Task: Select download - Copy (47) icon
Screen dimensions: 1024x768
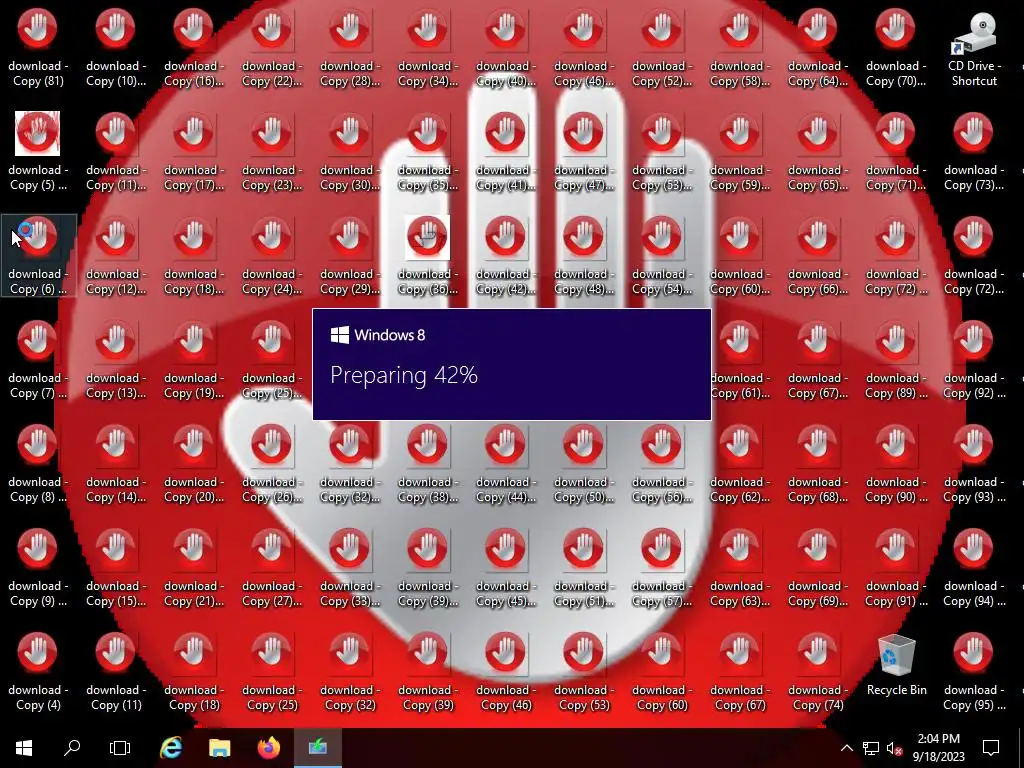Action: pyautogui.click(x=583, y=153)
